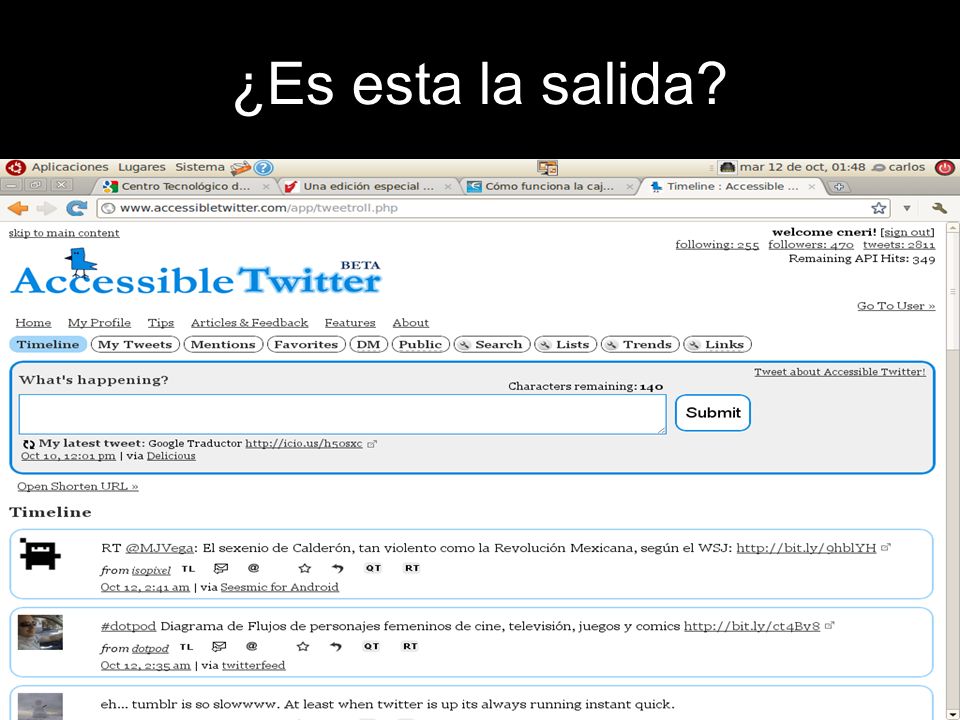Viewport: 960px width, 720px height.
Task: Reply arrow on isopixel's tweet
Action: click(337, 568)
